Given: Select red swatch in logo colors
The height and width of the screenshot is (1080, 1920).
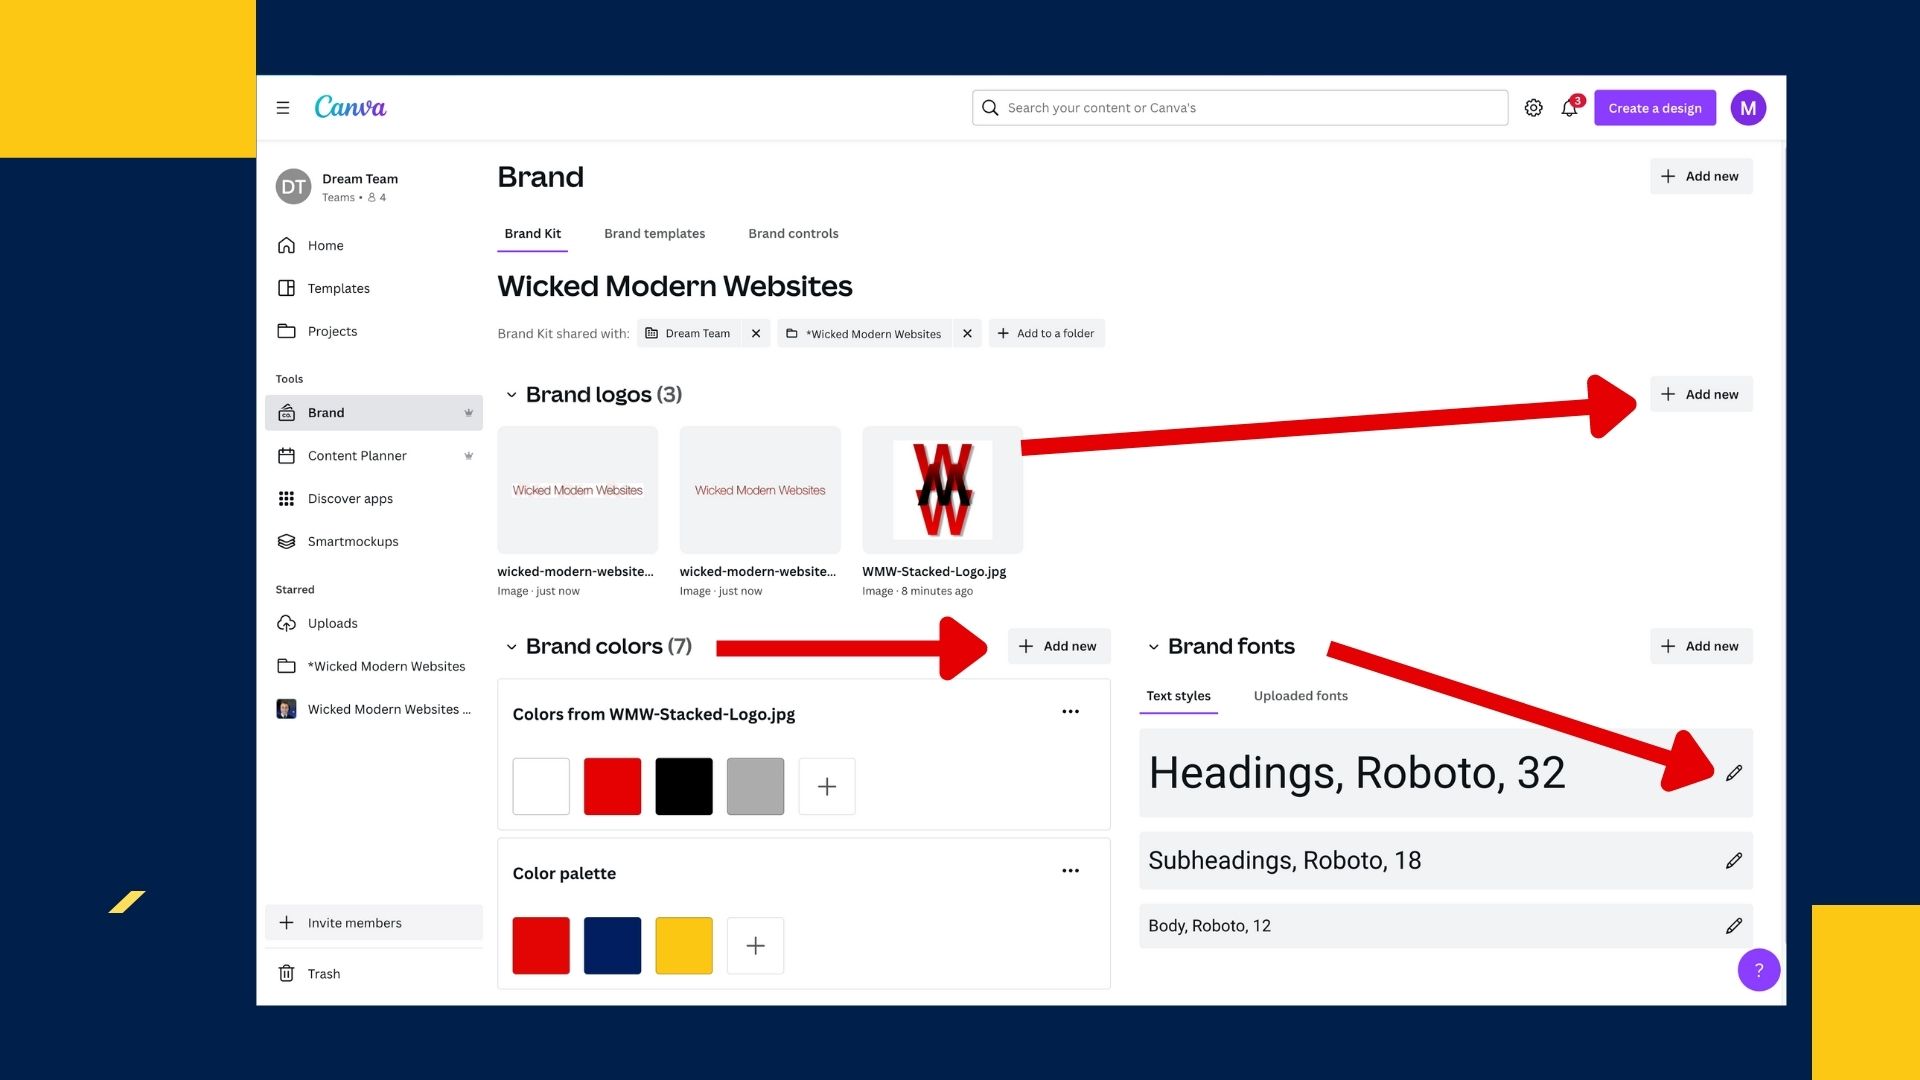Looking at the screenshot, I should [612, 786].
